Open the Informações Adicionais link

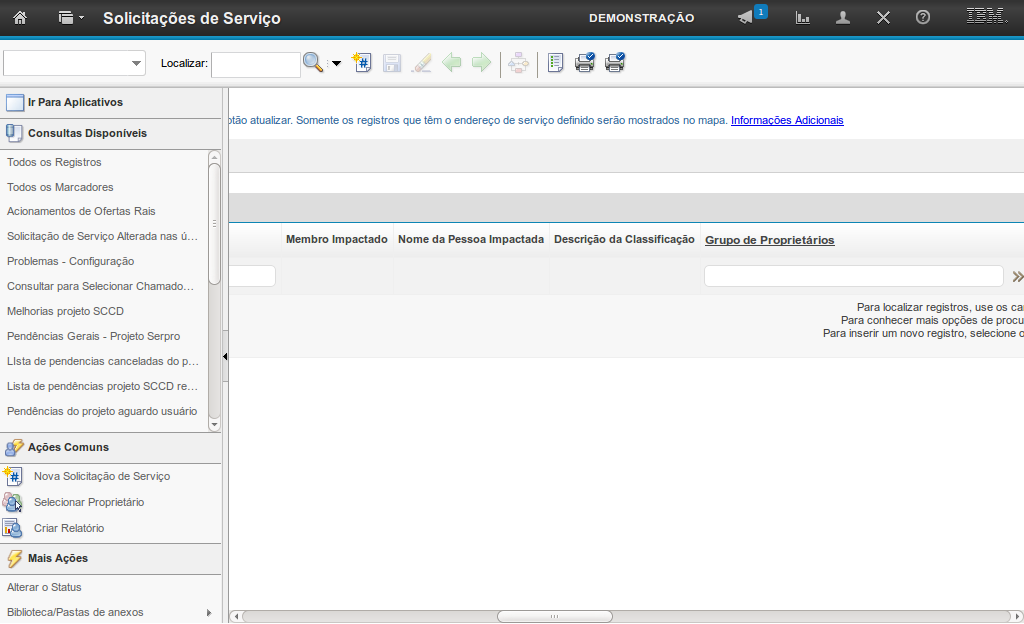787,120
